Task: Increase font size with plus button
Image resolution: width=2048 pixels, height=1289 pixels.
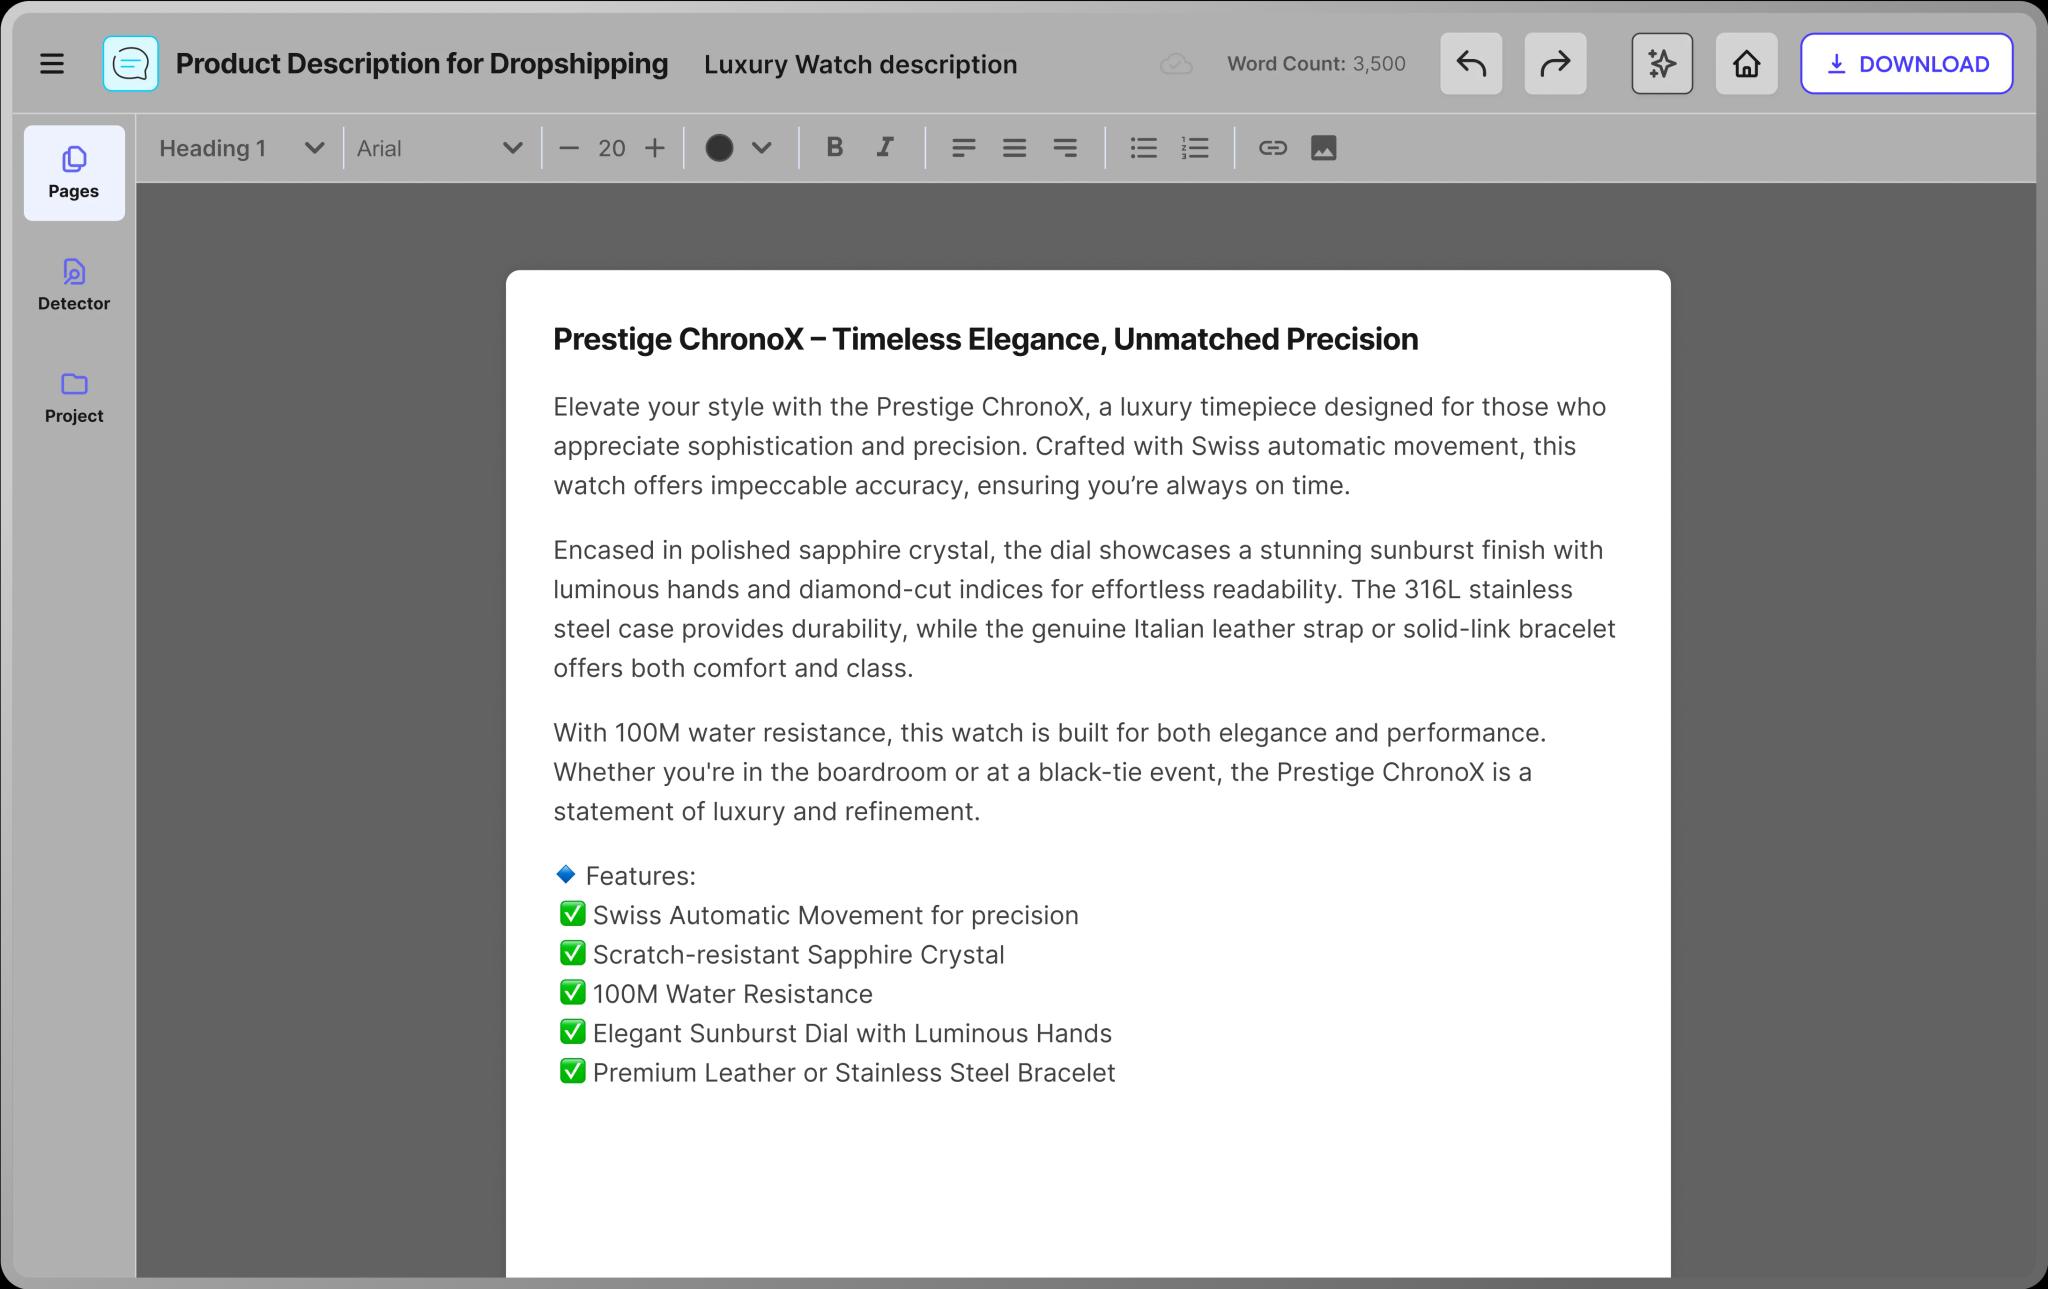Action: (655, 148)
